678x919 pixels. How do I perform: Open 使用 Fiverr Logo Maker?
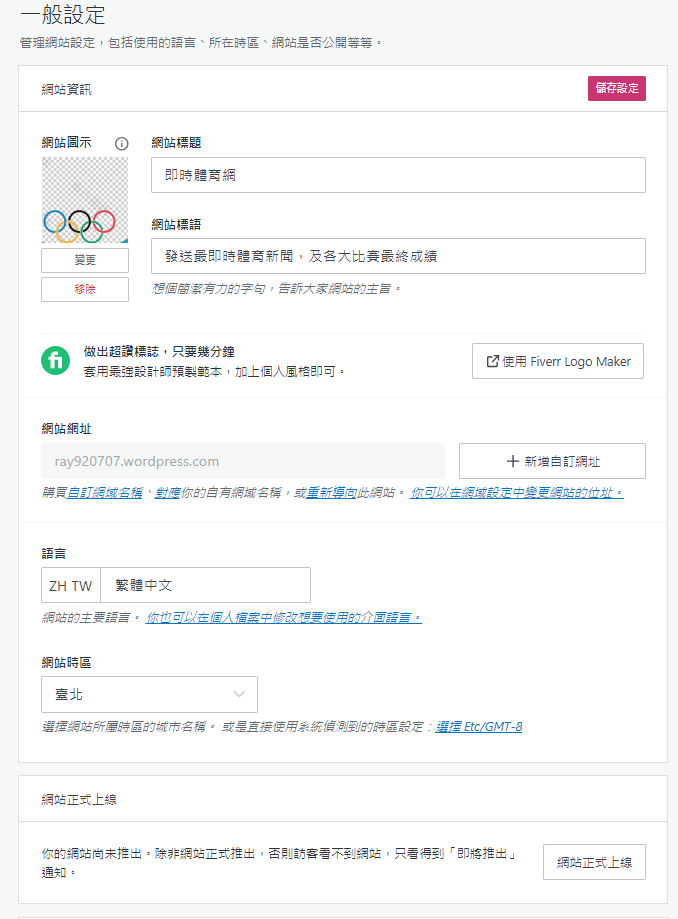pyautogui.click(x=557, y=361)
